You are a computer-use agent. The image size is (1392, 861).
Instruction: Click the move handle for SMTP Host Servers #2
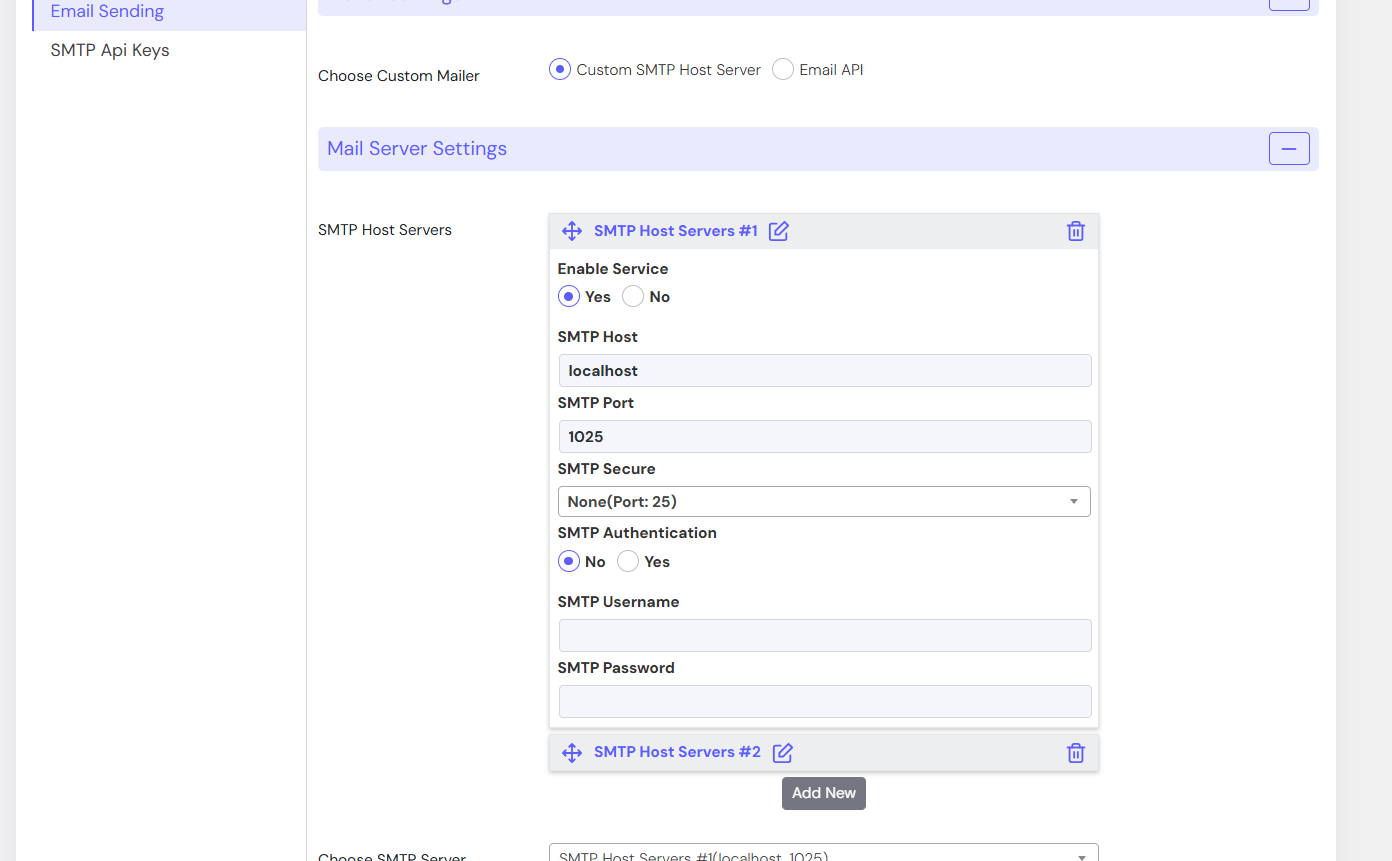pos(572,753)
